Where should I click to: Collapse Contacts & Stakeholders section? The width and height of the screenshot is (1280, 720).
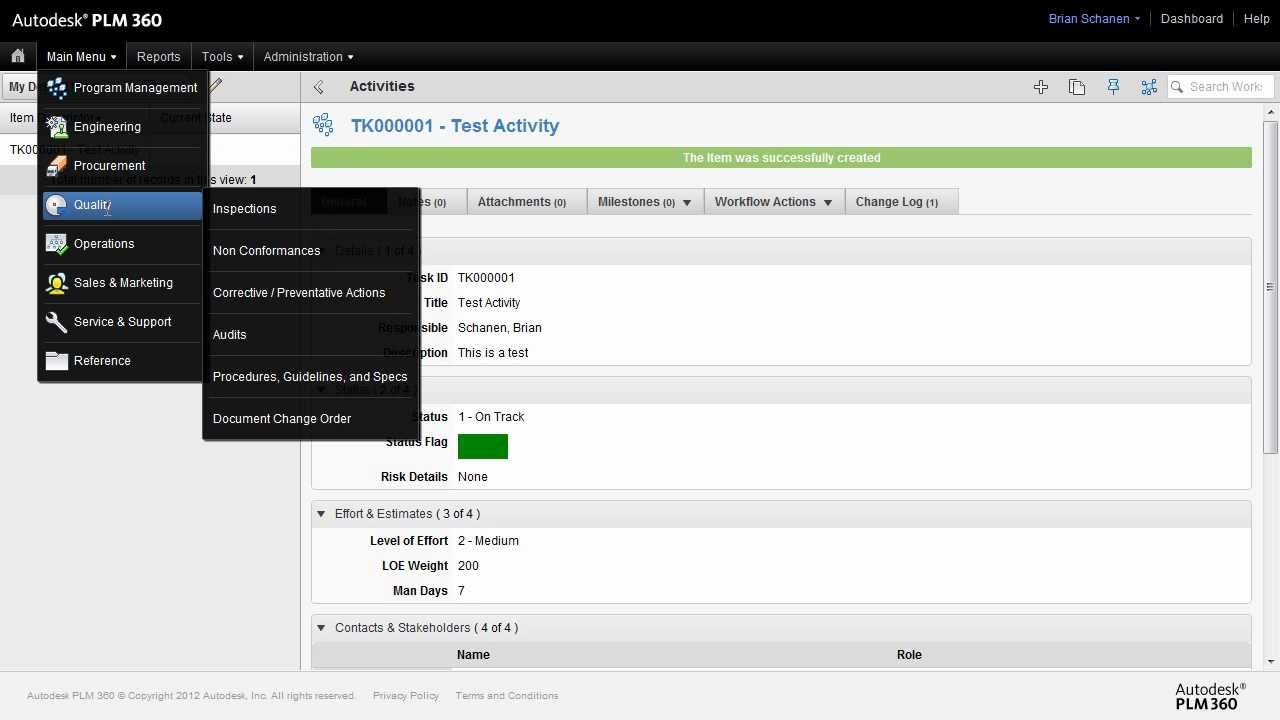(321, 628)
